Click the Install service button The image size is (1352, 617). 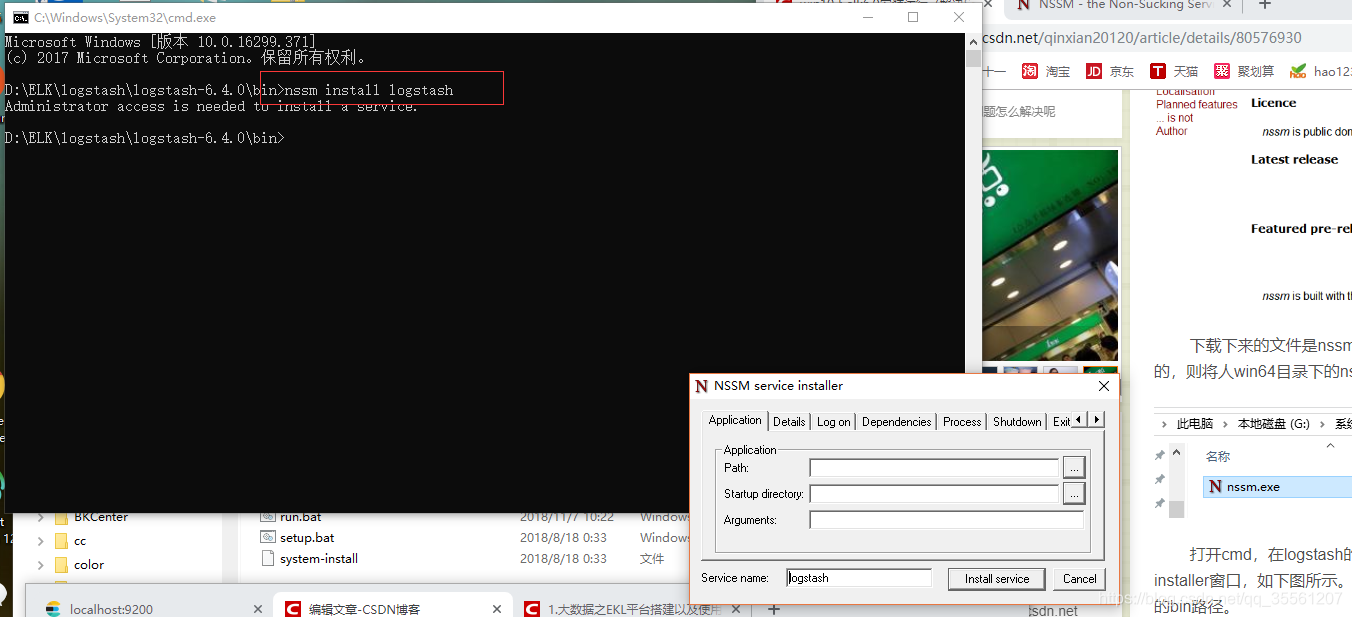(x=997, y=578)
